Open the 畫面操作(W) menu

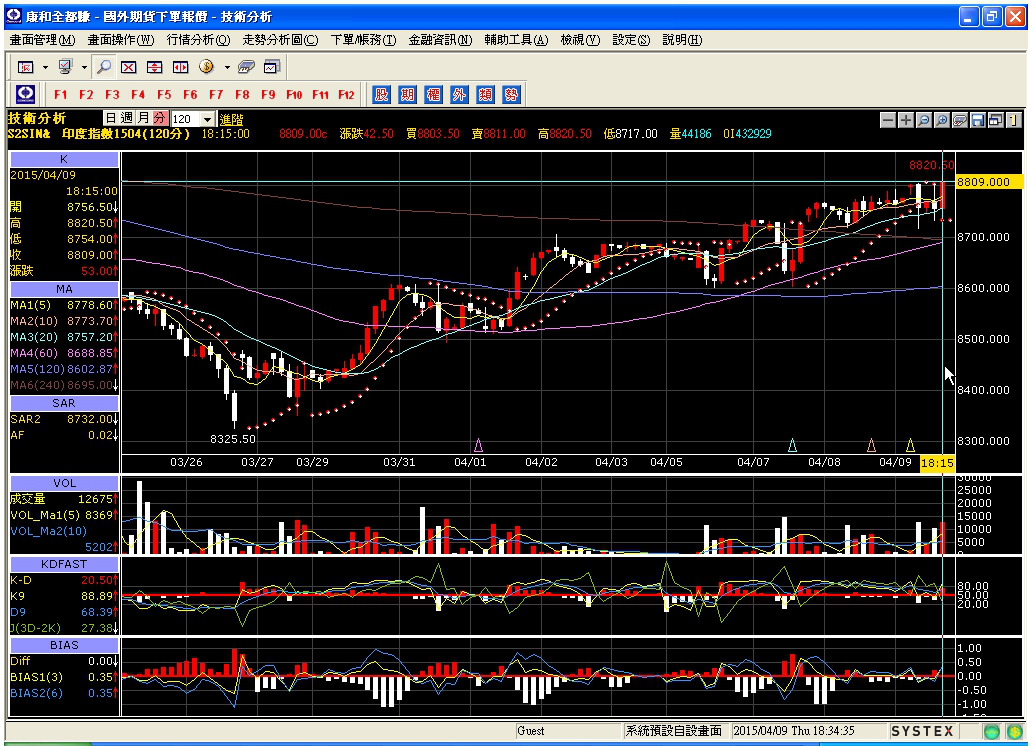point(121,40)
